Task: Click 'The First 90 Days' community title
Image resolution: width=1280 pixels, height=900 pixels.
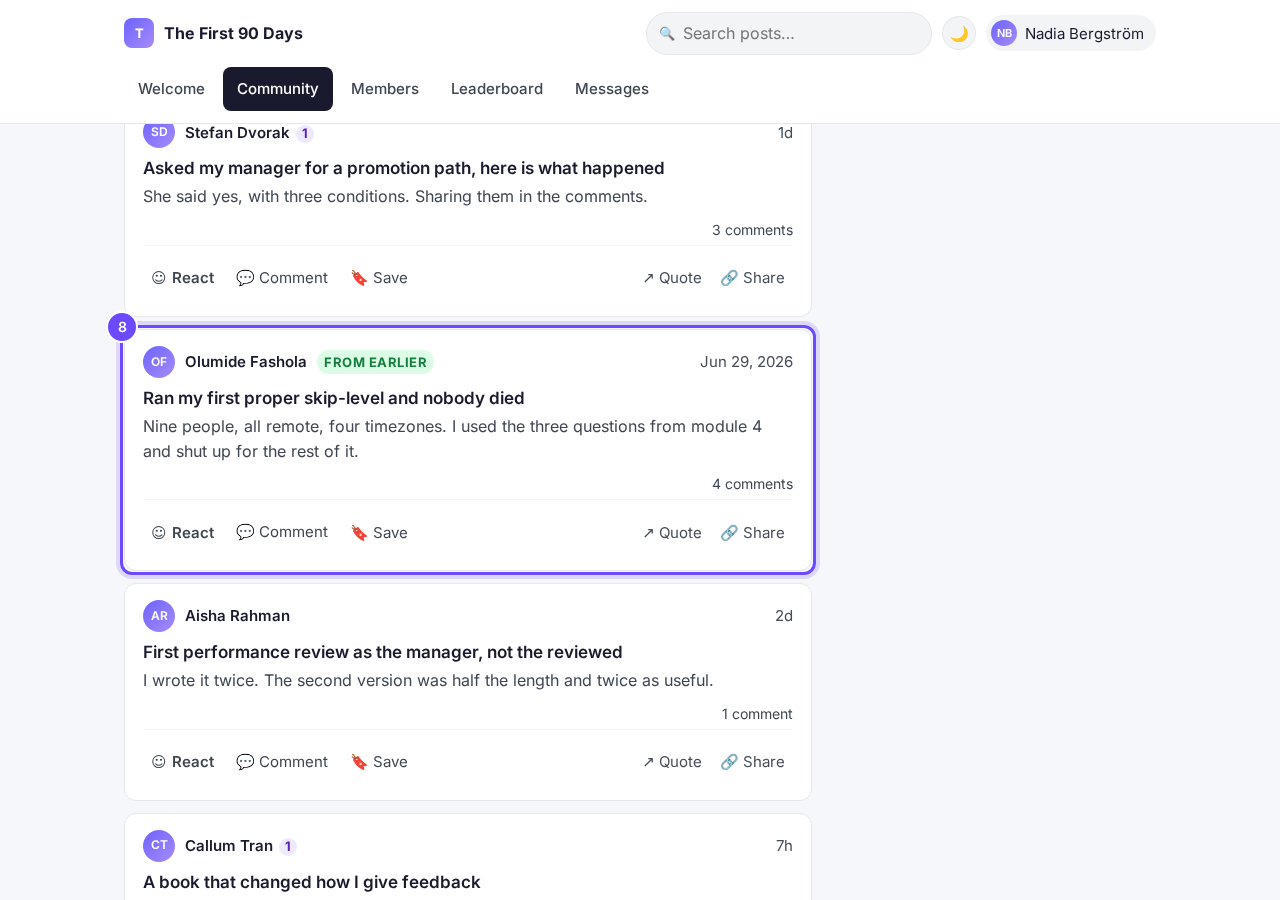Action: [x=233, y=33]
